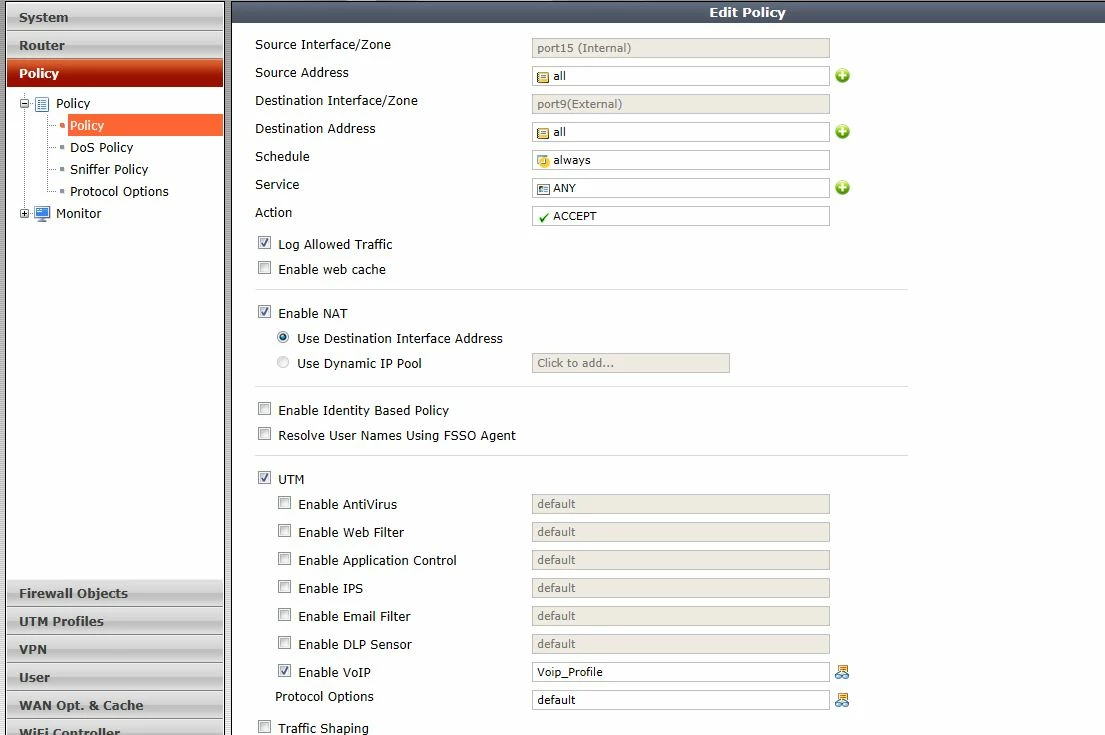Open the System menu section
Screen dimensions: 1105x735
coord(115,18)
